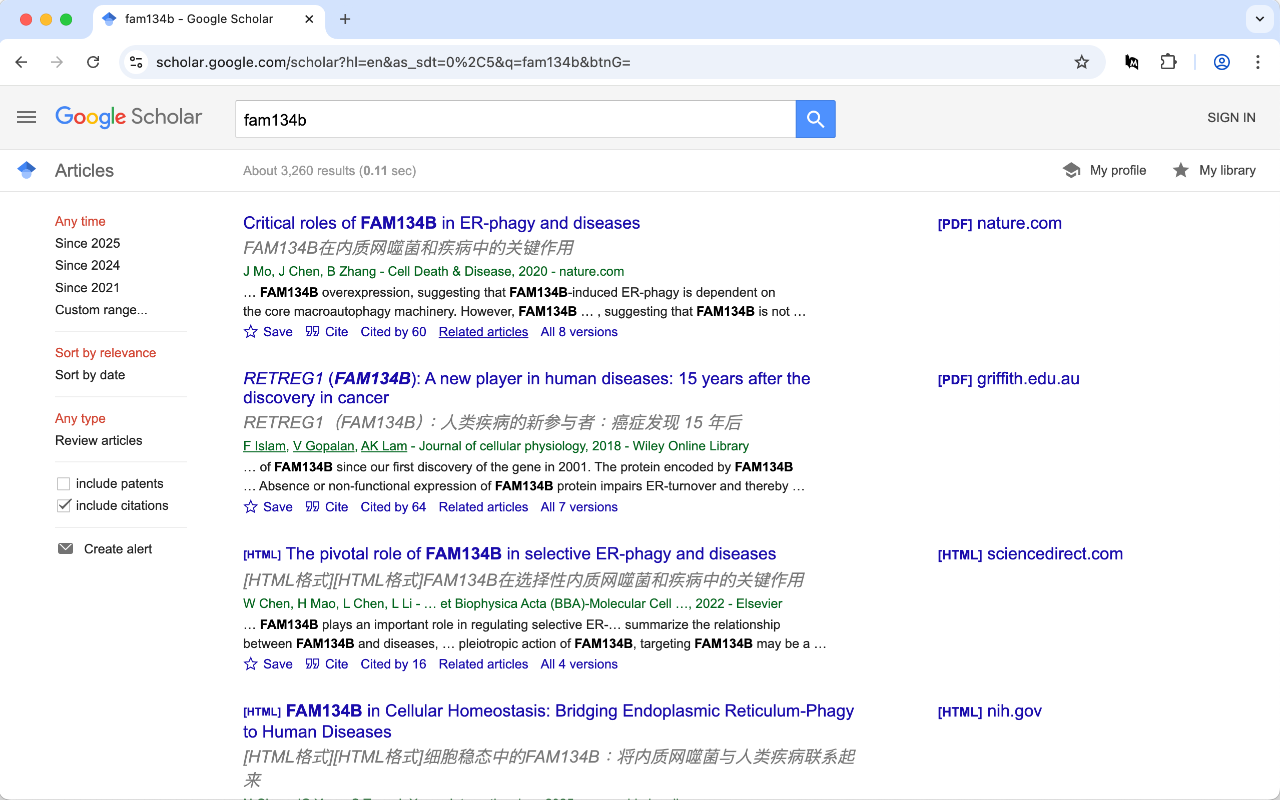Click SIGN IN link
The image size is (1280, 800).
1231,117
